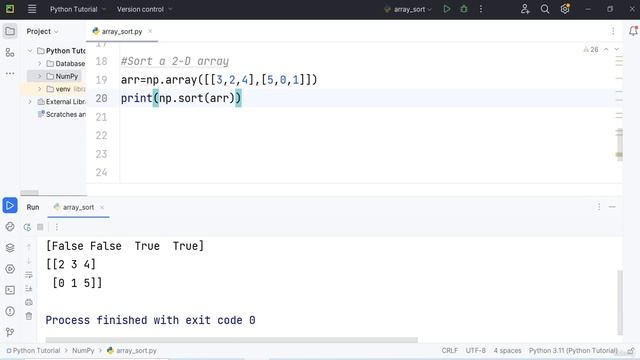Rerun array_sort in Run panel
The height and width of the screenshot is (360, 640).
coord(27,227)
